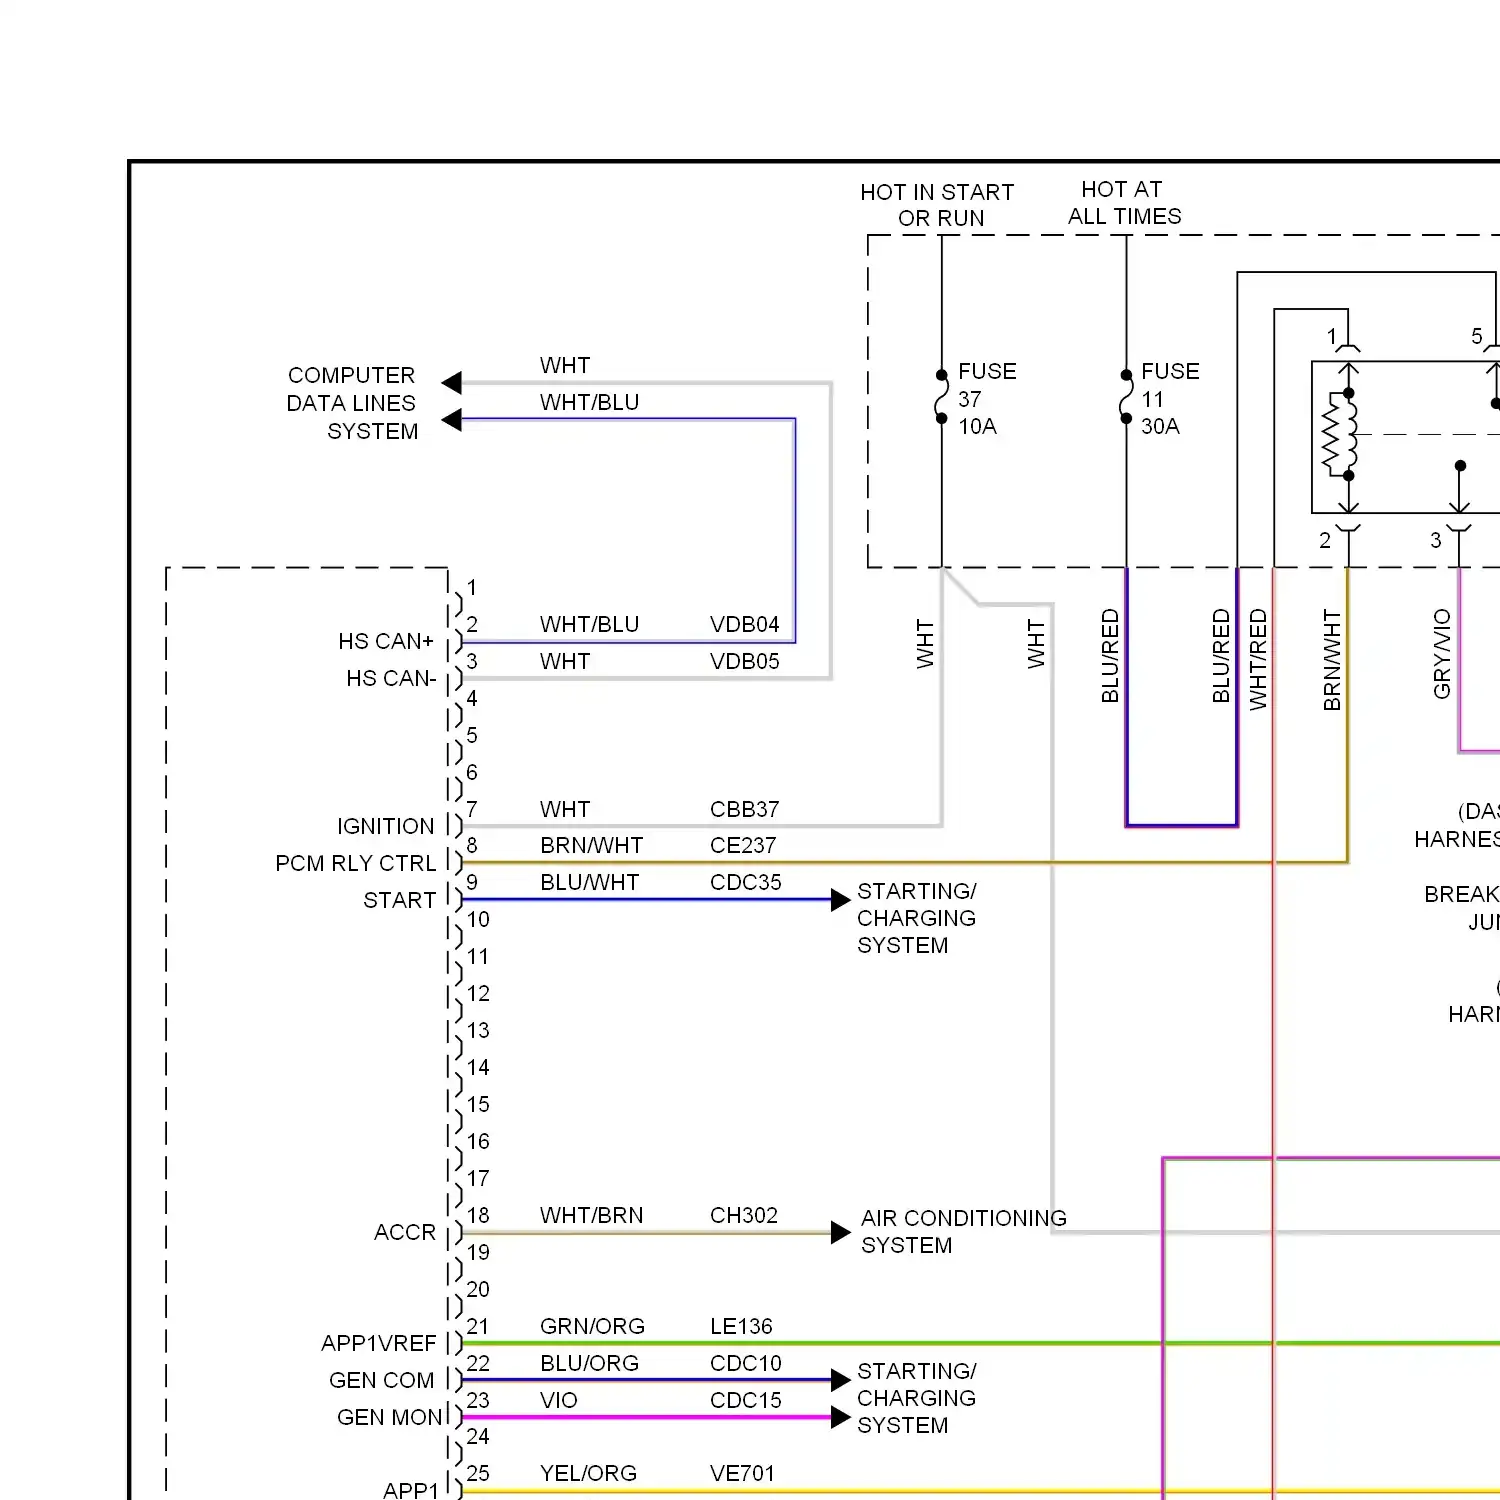Click the VIO wire color at pin 23

click(558, 1401)
